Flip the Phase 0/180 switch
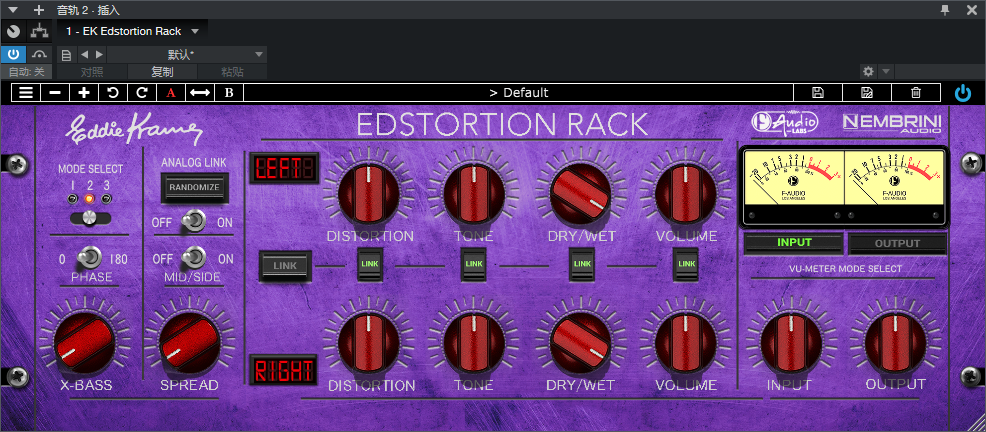 pos(90,258)
